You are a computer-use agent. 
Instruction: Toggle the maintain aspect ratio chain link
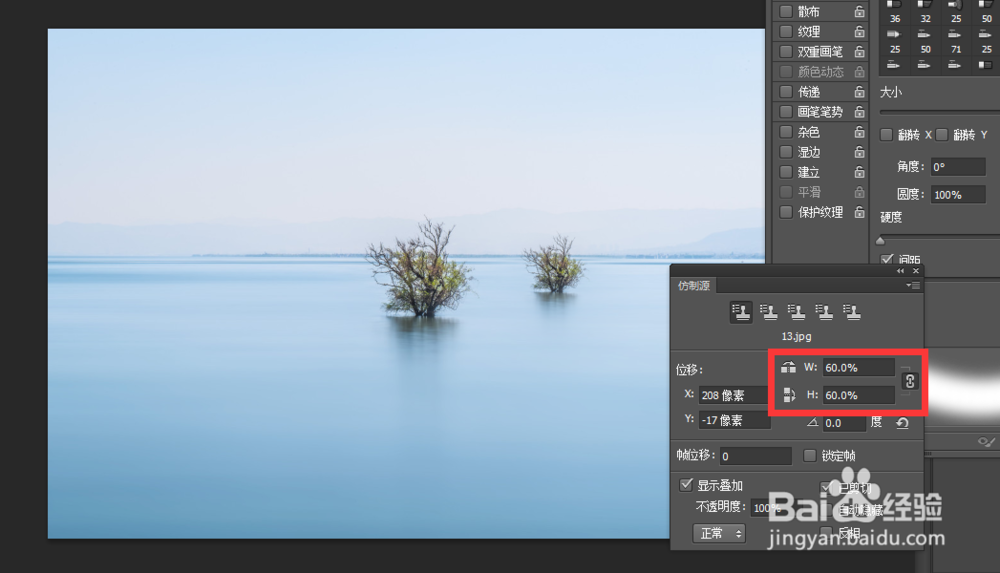(x=910, y=381)
